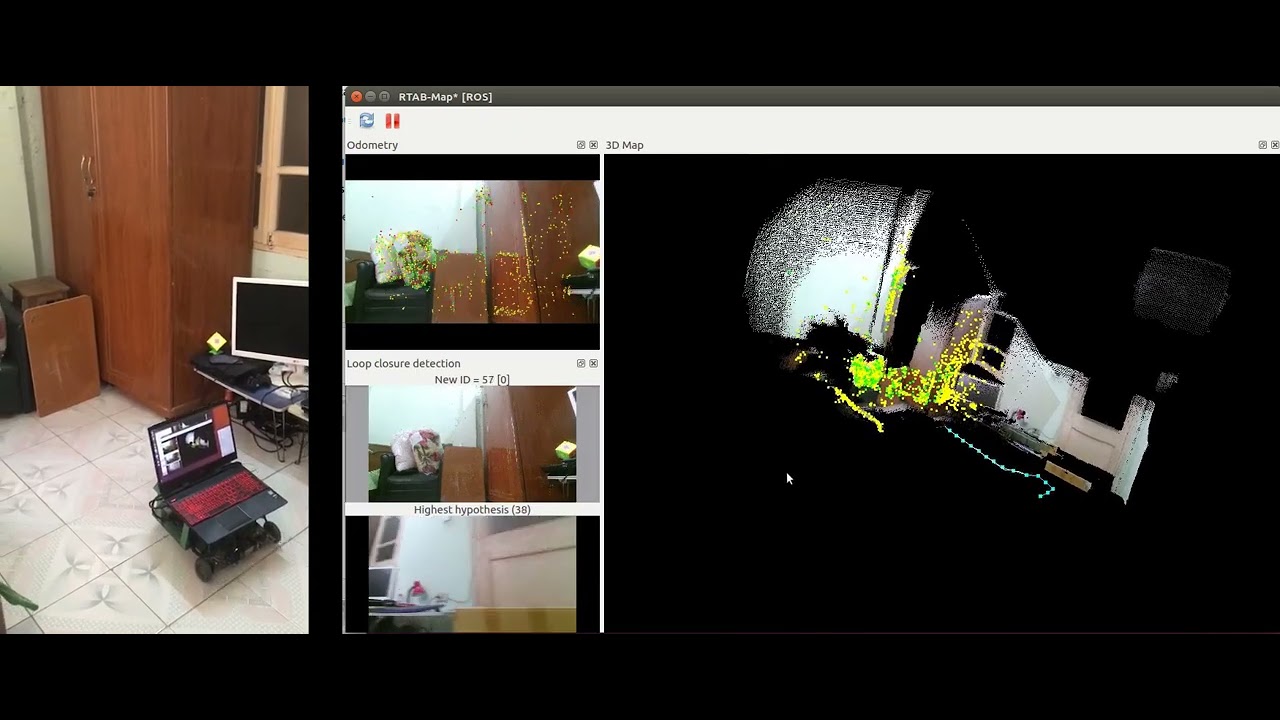Click the 'Highest hypothesis (38)' label
The width and height of the screenshot is (1280, 720).
tap(472, 510)
